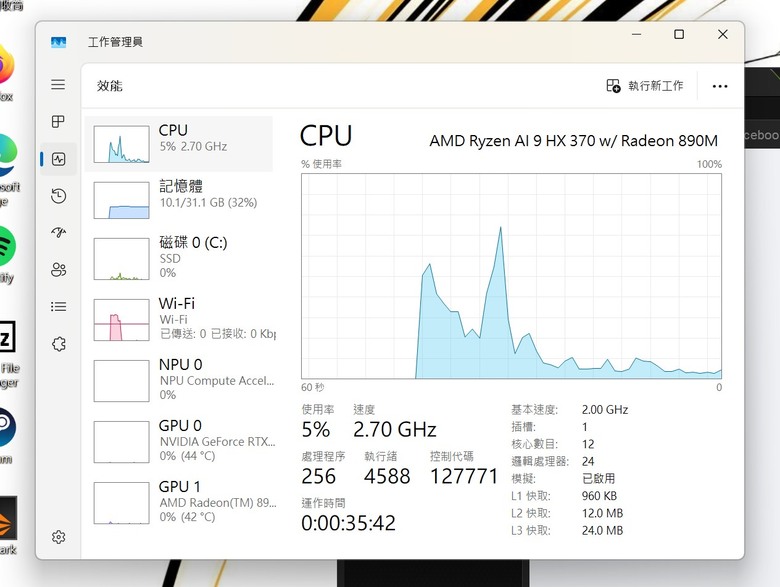Click the uptime value 0:00:35:42
Screen dimensions: 780x587
click(x=348, y=523)
